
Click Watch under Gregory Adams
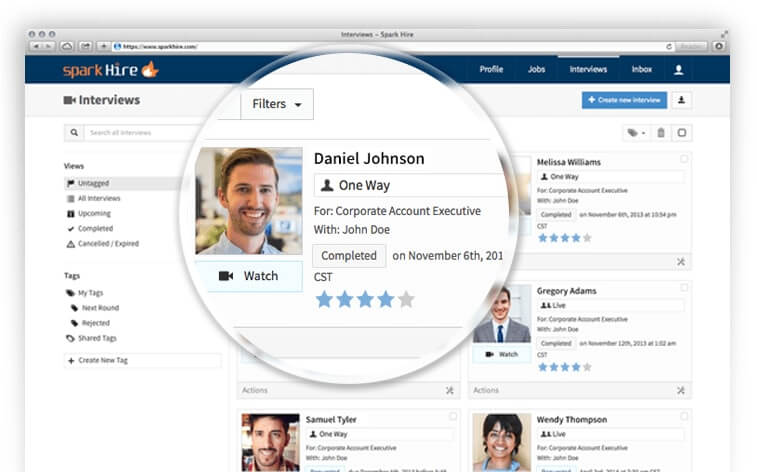click(502, 354)
